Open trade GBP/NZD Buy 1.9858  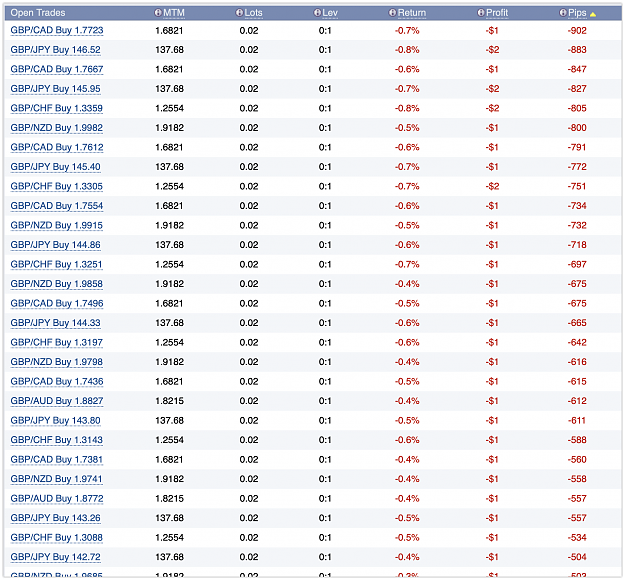[x=57, y=284]
